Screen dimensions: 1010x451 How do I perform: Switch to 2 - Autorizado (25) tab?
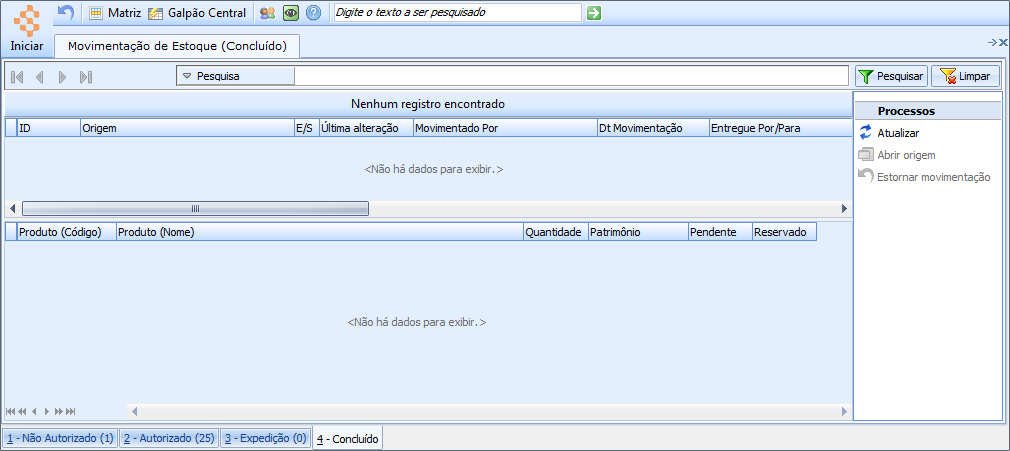(x=169, y=438)
